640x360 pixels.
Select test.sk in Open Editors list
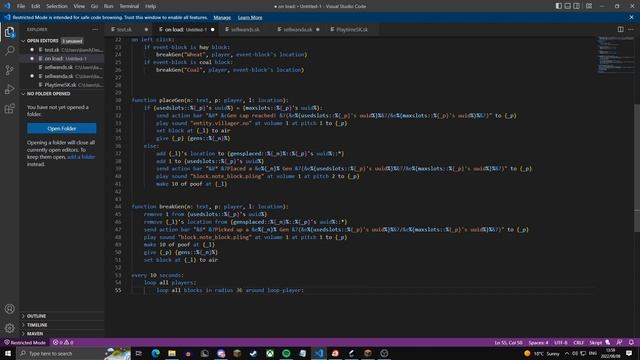tap(62, 50)
